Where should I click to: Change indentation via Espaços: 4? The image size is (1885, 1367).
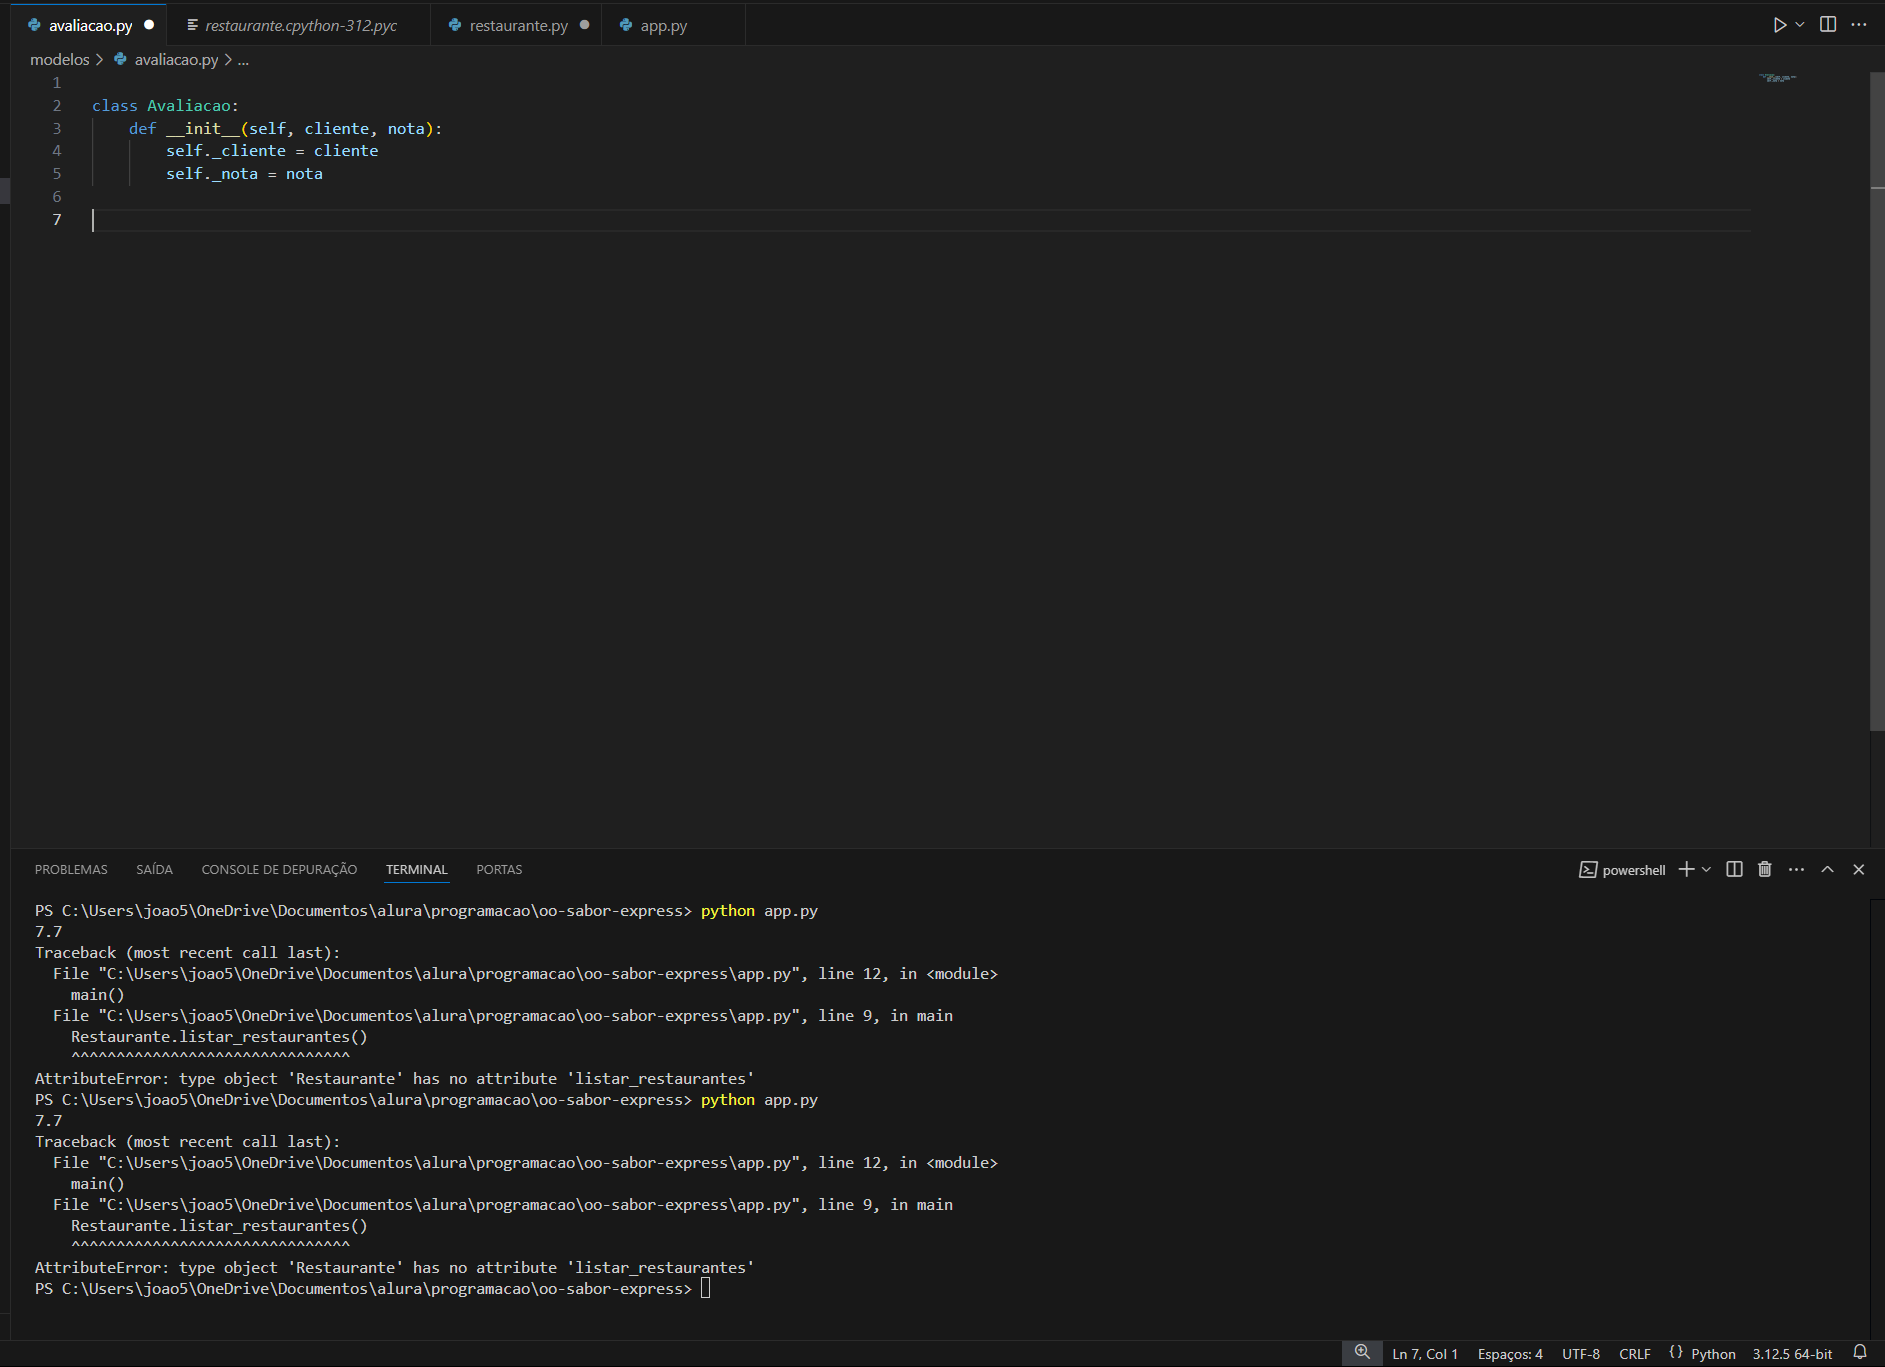pyautogui.click(x=1510, y=1354)
